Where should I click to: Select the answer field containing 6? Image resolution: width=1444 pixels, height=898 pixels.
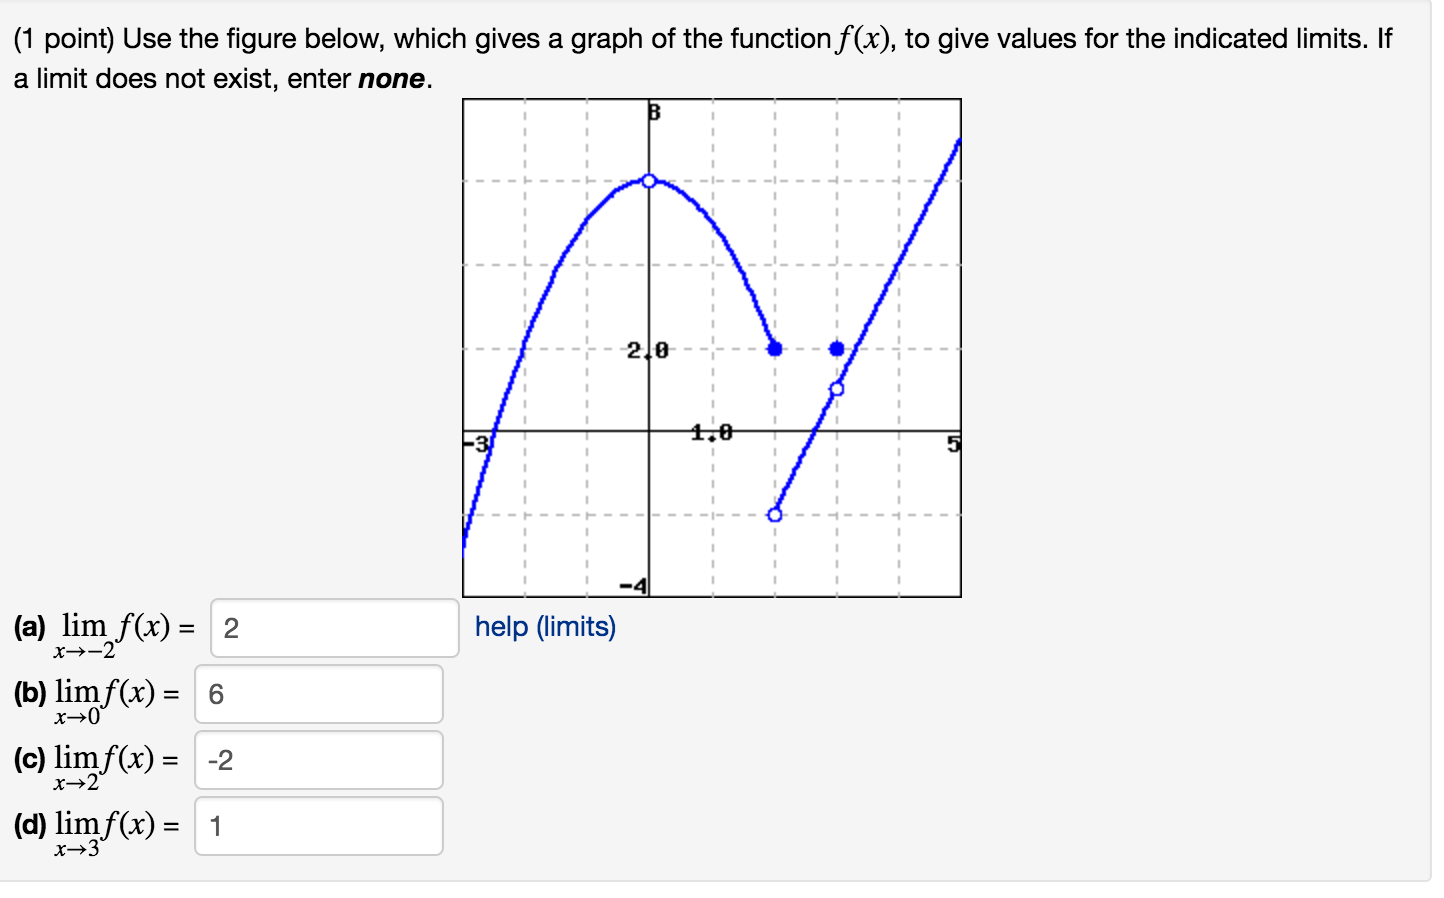pos(319,694)
